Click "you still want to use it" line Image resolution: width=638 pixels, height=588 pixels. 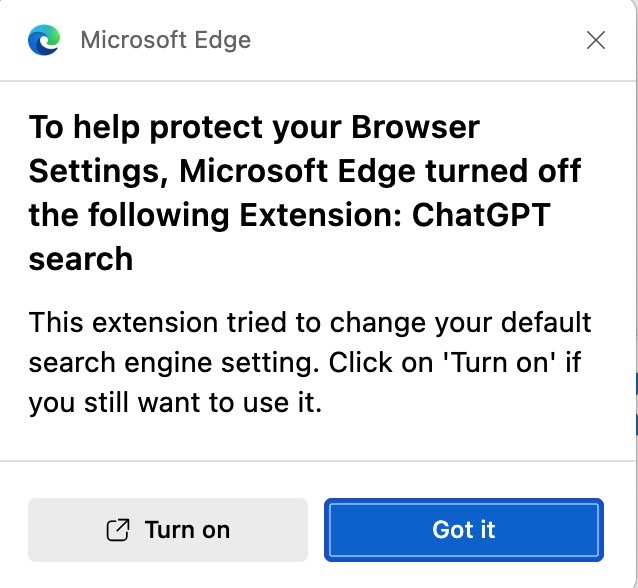click(175, 403)
